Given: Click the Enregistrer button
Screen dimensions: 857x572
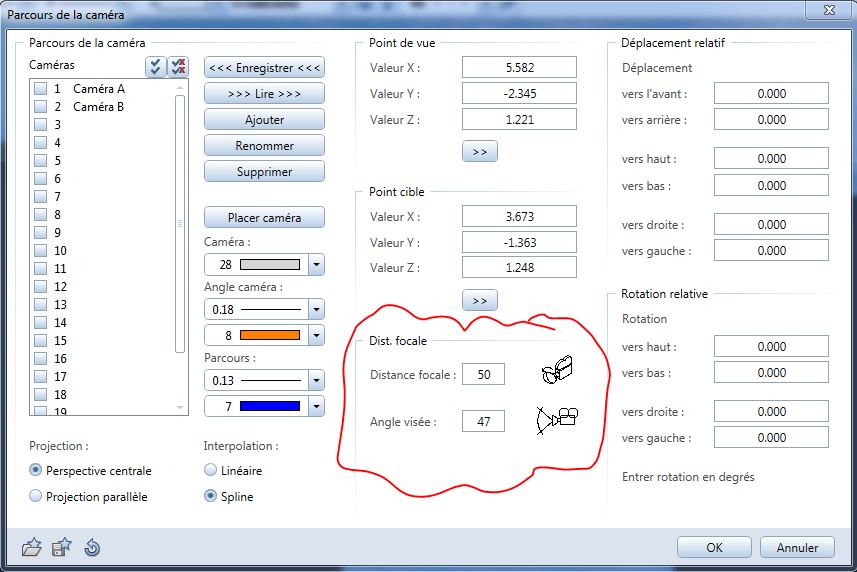Looking at the screenshot, I should [265, 68].
